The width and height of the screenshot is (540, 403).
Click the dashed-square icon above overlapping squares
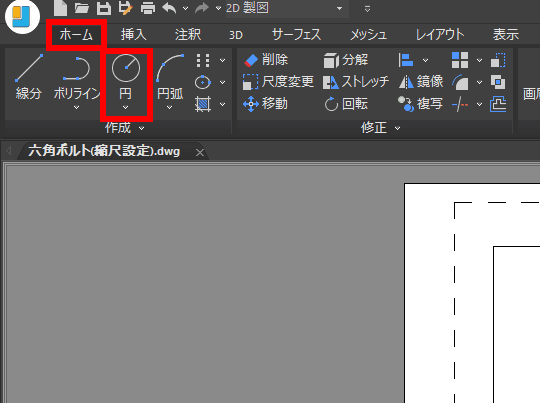[x=498, y=60]
